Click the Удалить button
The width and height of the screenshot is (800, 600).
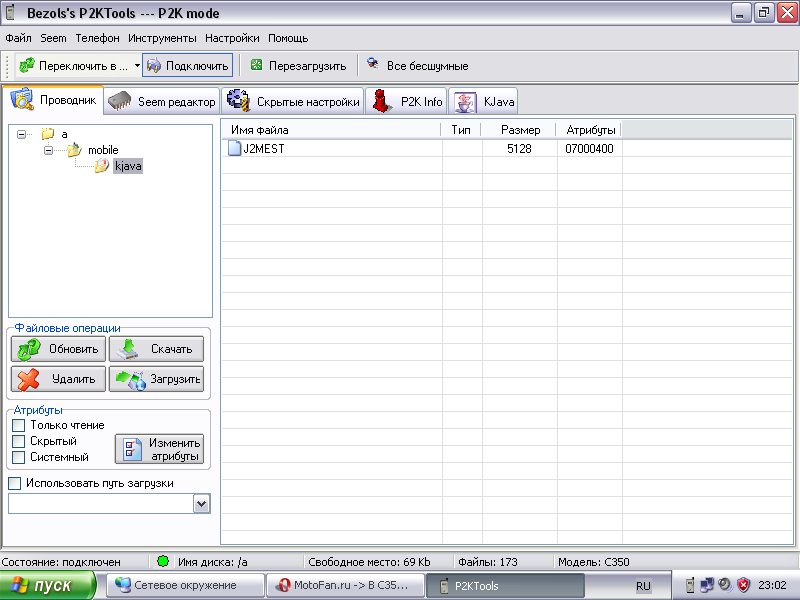pyautogui.click(x=58, y=379)
